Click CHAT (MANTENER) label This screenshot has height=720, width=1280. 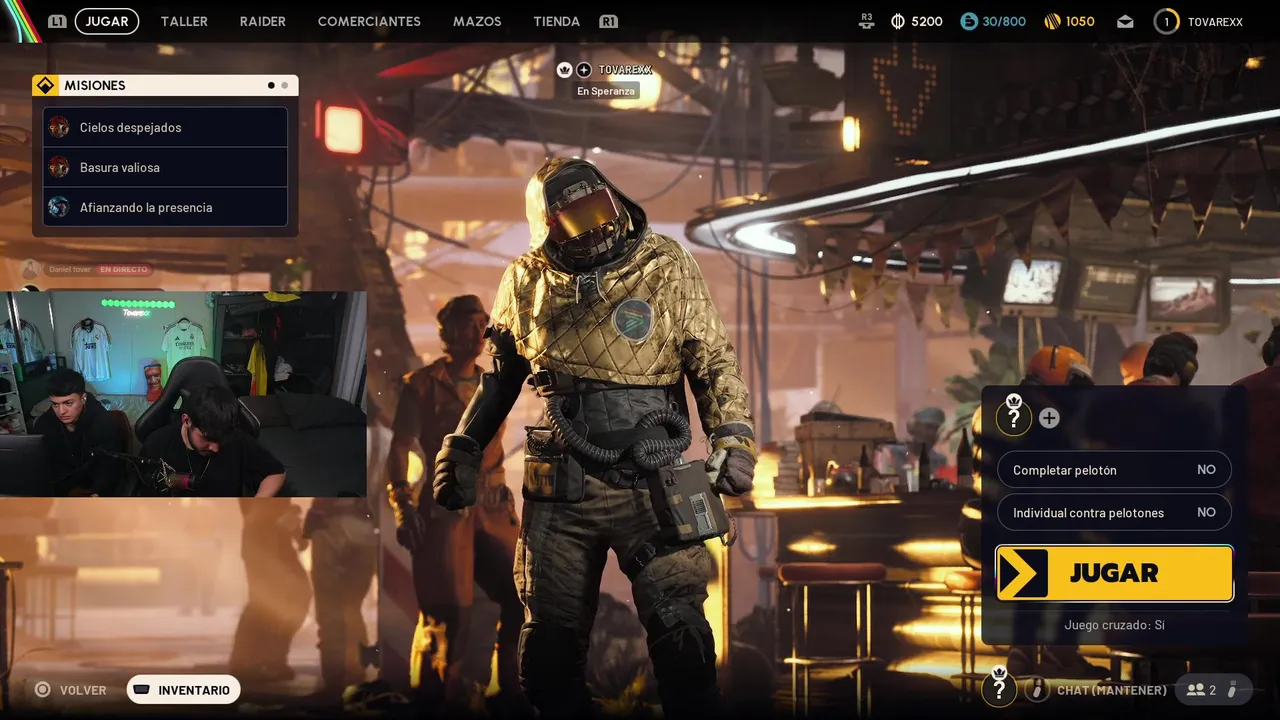pos(1112,690)
